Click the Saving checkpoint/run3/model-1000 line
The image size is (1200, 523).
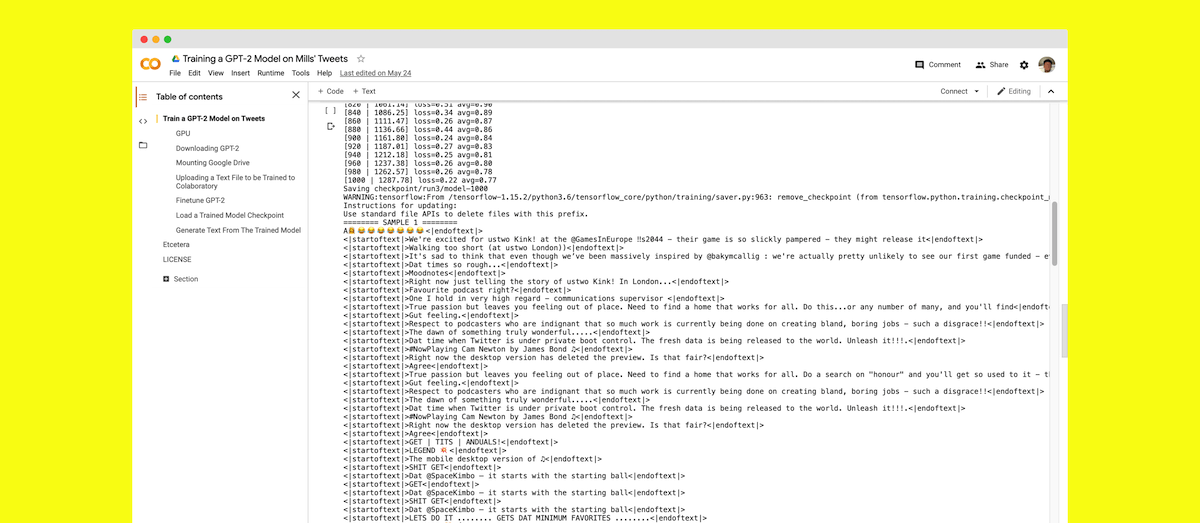tap(415, 188)
